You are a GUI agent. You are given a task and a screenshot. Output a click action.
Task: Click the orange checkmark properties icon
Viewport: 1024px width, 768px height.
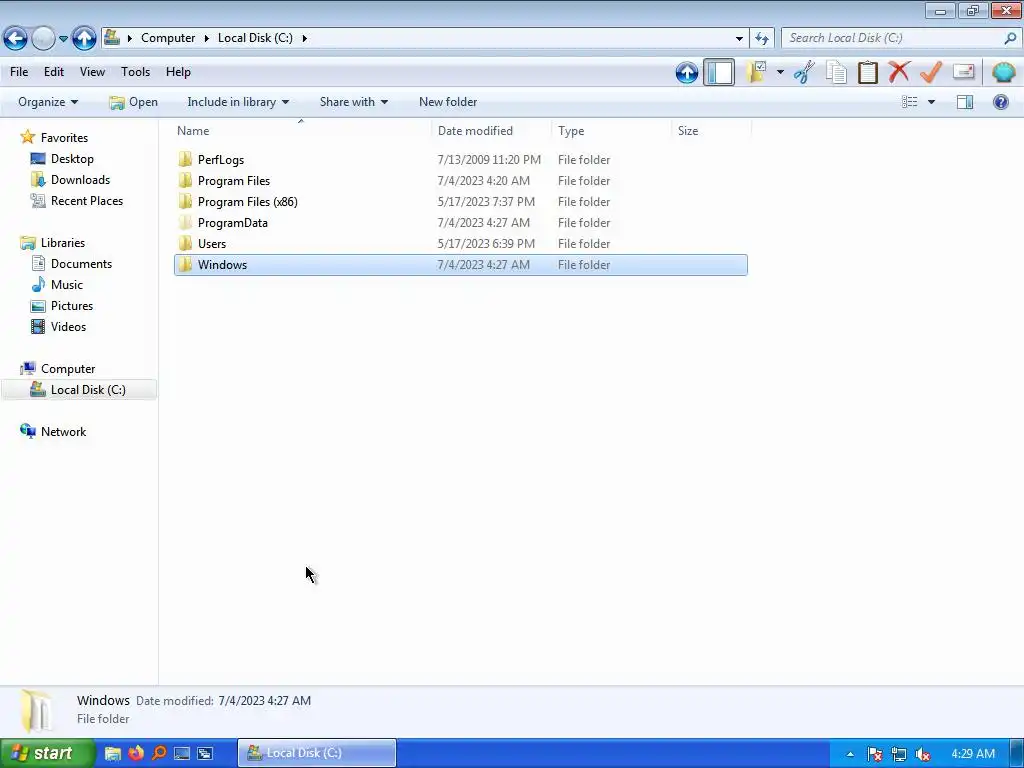pyautogui.click(x=931, y=72)
